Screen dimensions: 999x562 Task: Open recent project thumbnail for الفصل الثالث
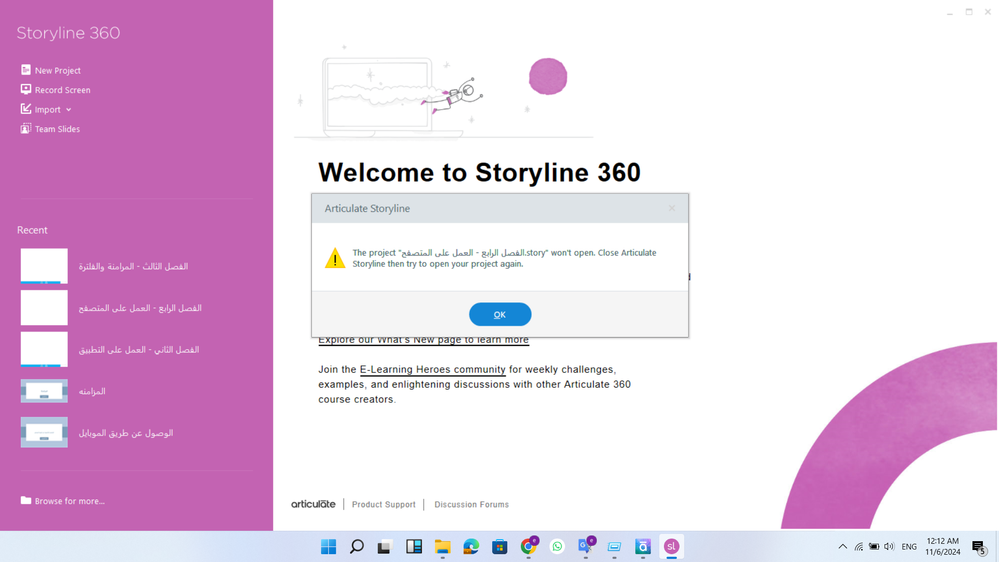click(44, 266)
